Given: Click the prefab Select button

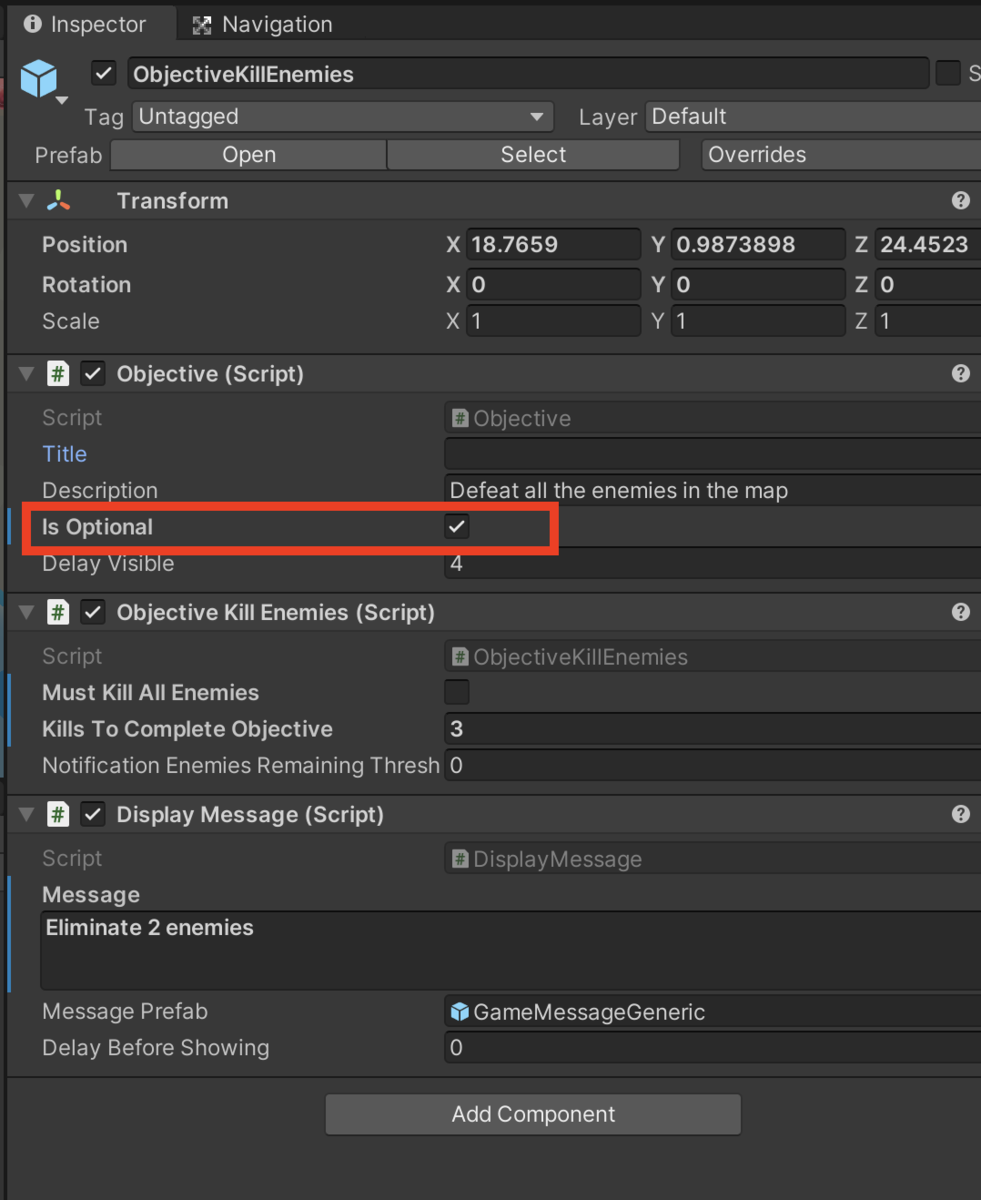Looking at the screenshot, I should (x=533, y=155).
